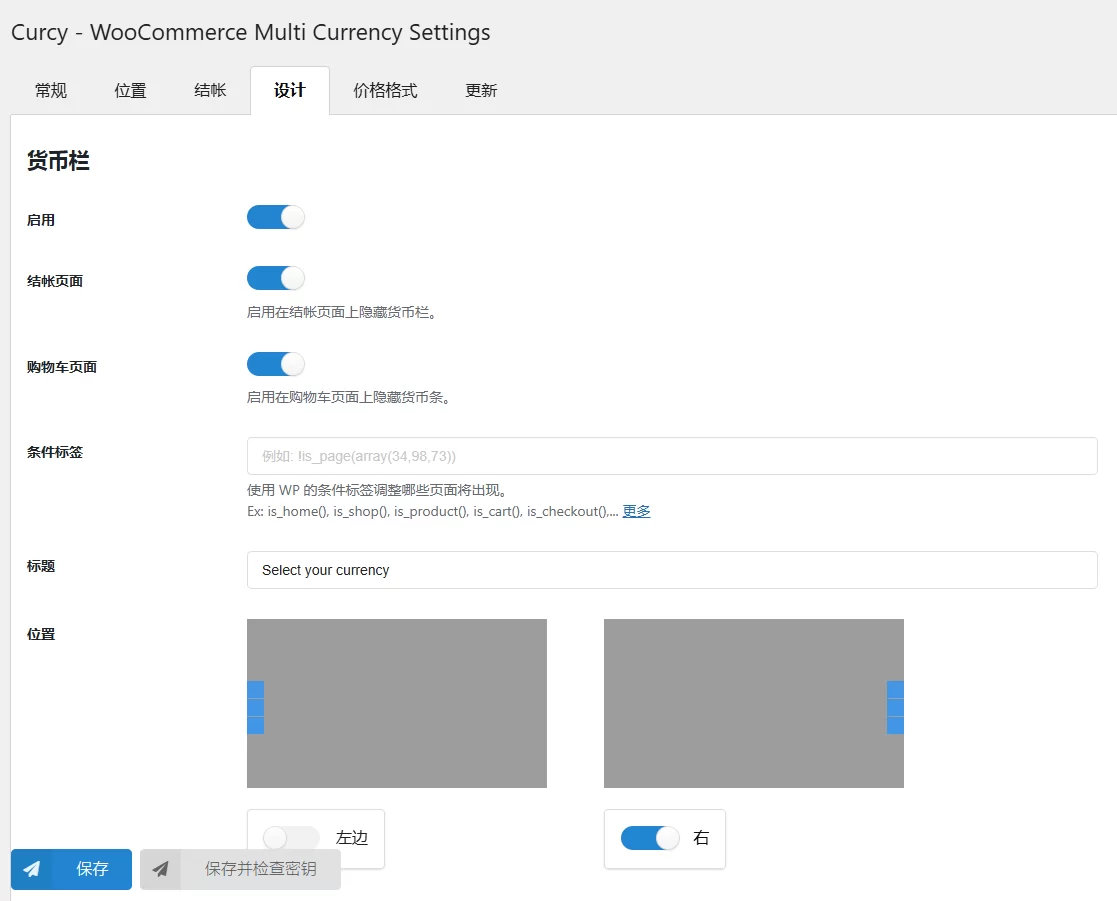The width and height of the screenshot is (1117, 901).
Task: Click the 启用在结帐页面上隐藏货币栏 description text
Action: point(341,312)
